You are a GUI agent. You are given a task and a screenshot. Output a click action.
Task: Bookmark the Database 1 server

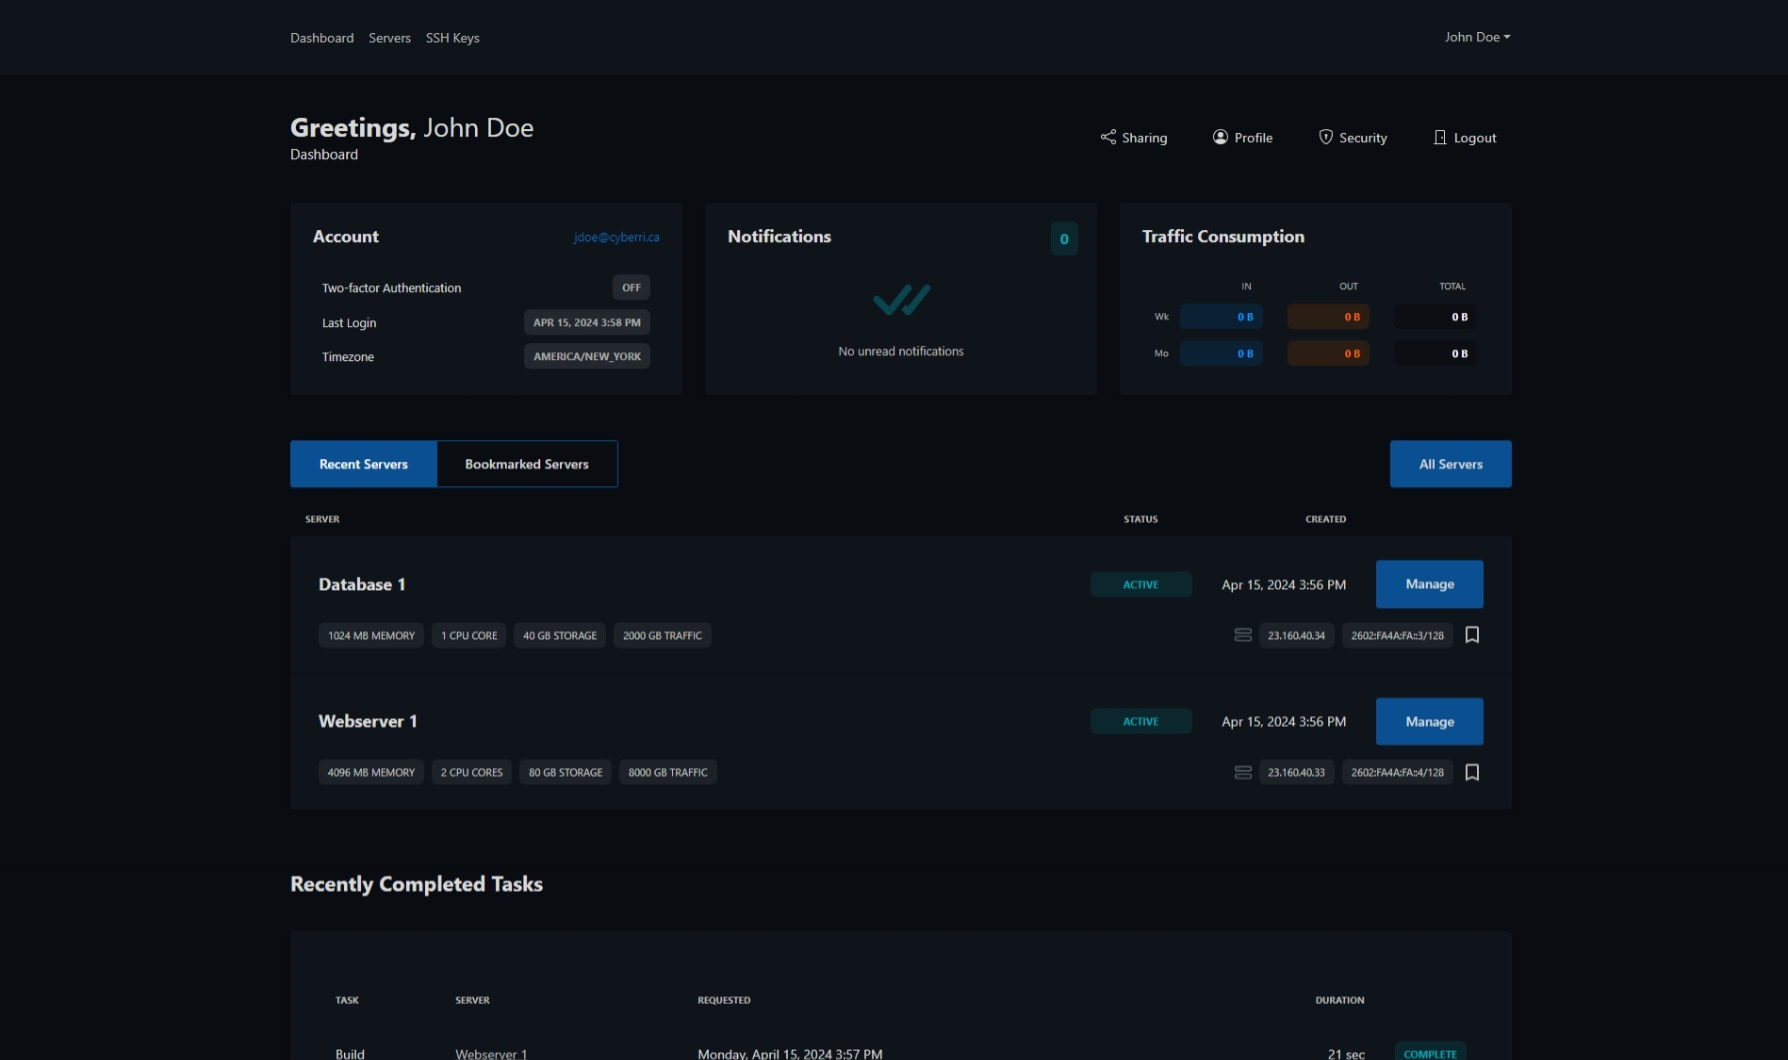pyautogui.click(x=1471, y=635)
